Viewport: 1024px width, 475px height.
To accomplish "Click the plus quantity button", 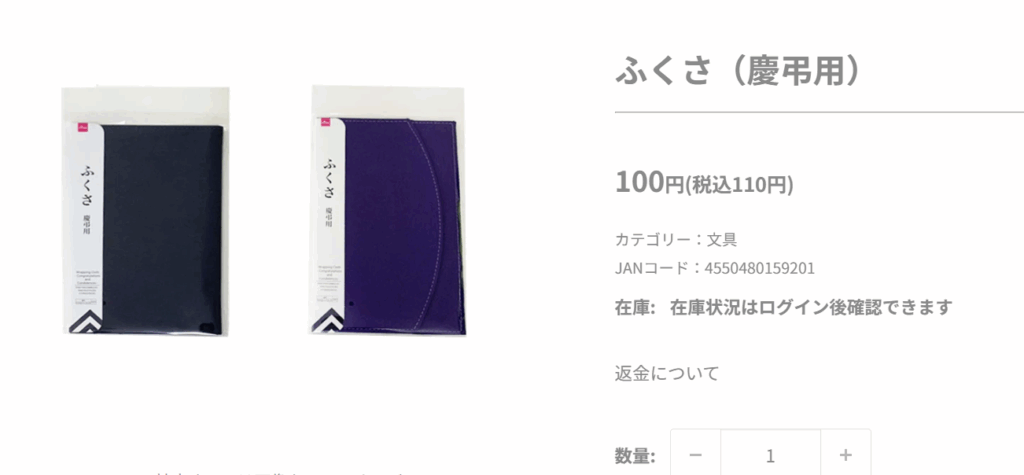I will (846, 454).
